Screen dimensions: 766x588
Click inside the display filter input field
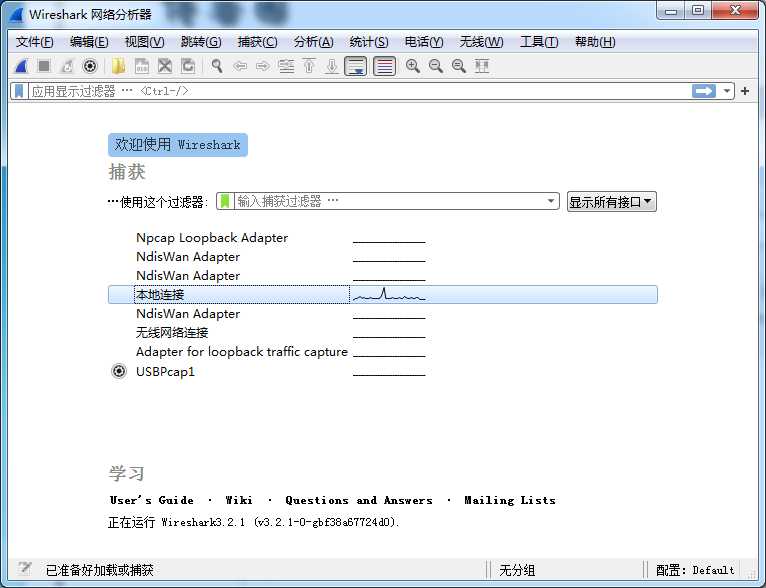[359, 91]
